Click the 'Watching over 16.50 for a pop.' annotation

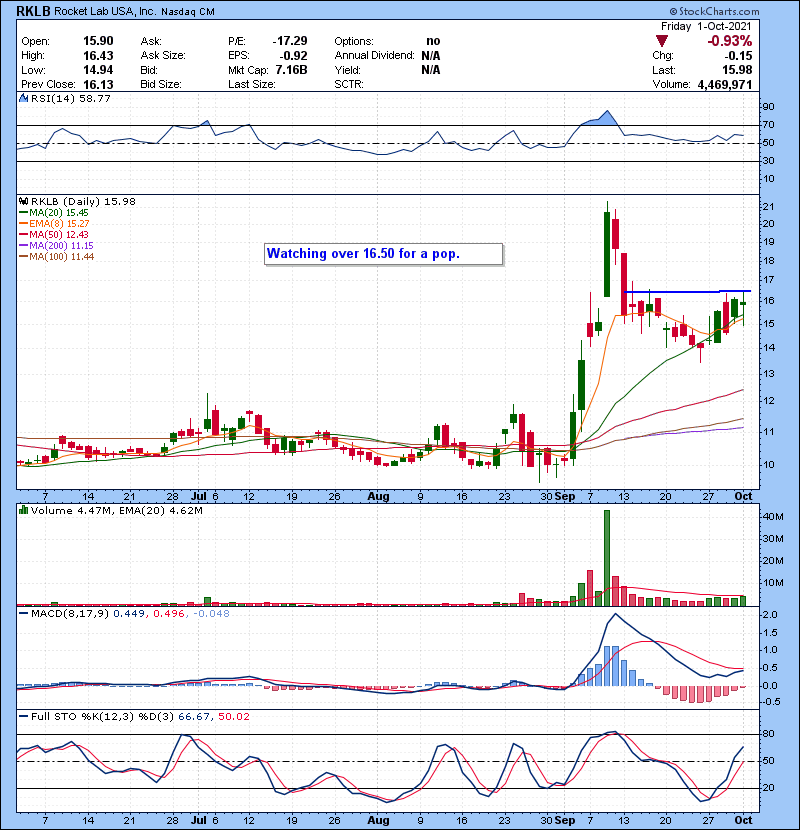pos(383,254)
